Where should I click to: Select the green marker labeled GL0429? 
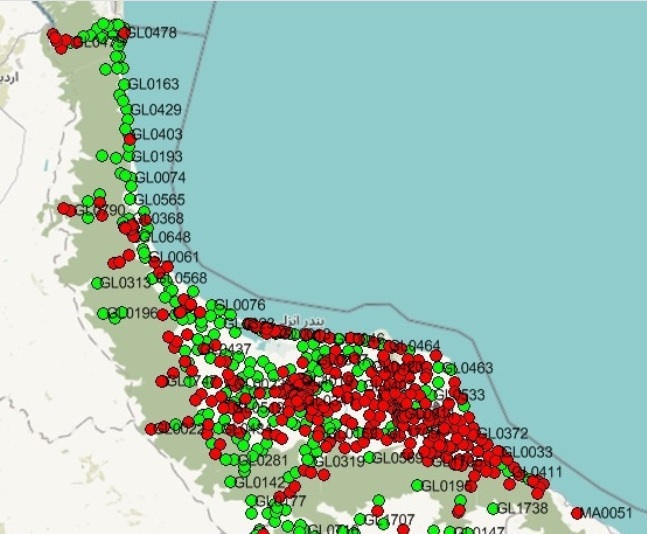(x=125, y=110)
